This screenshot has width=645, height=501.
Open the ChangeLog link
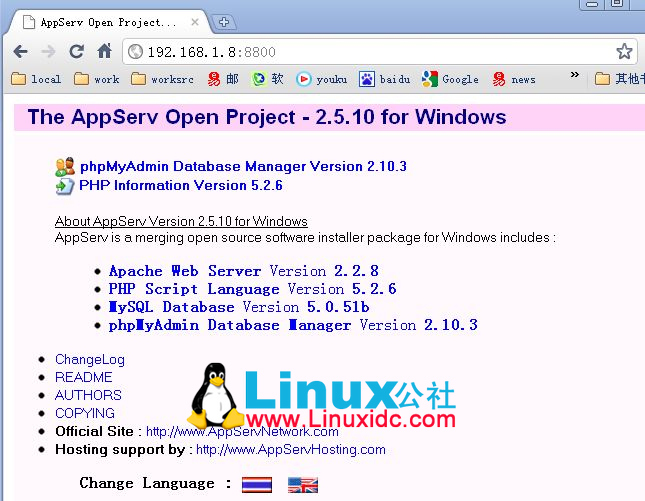click(90, 360)
